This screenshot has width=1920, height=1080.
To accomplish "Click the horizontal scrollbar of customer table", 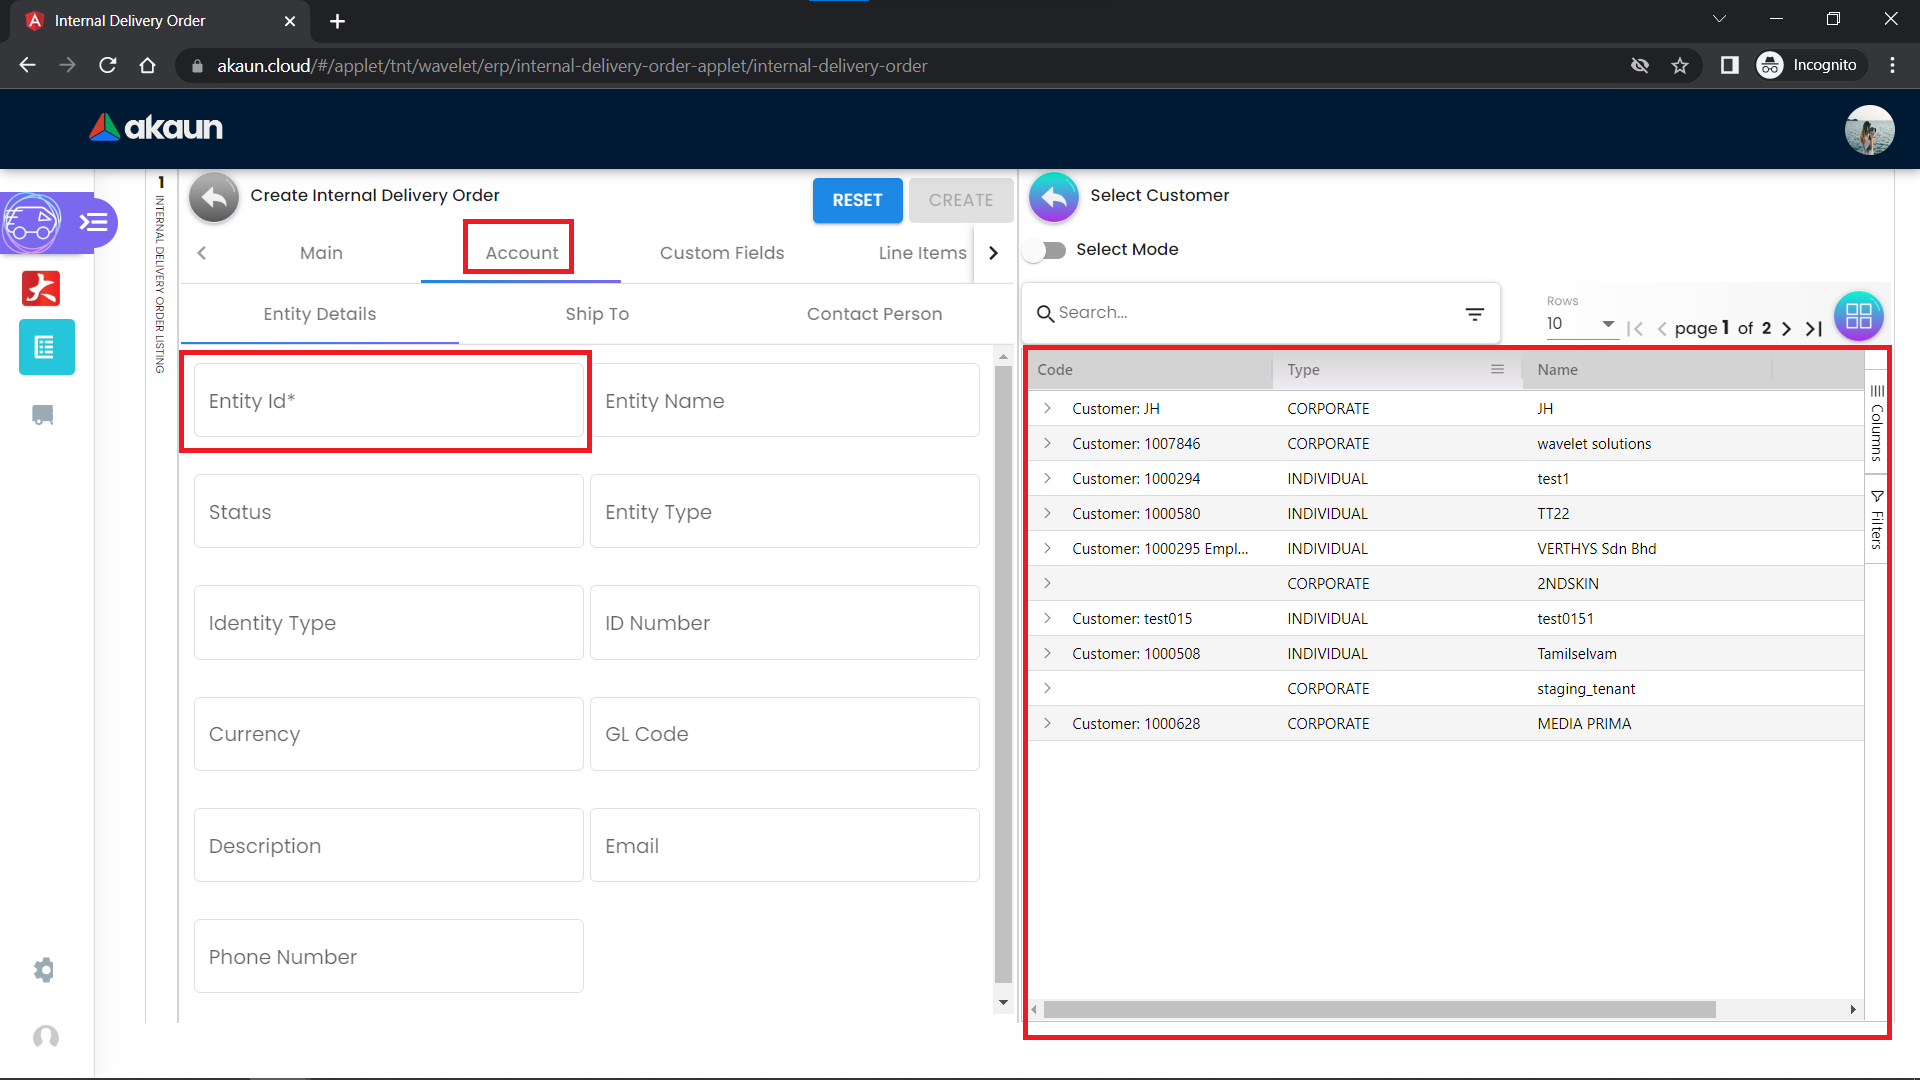I will (x=1379, y=1010).
